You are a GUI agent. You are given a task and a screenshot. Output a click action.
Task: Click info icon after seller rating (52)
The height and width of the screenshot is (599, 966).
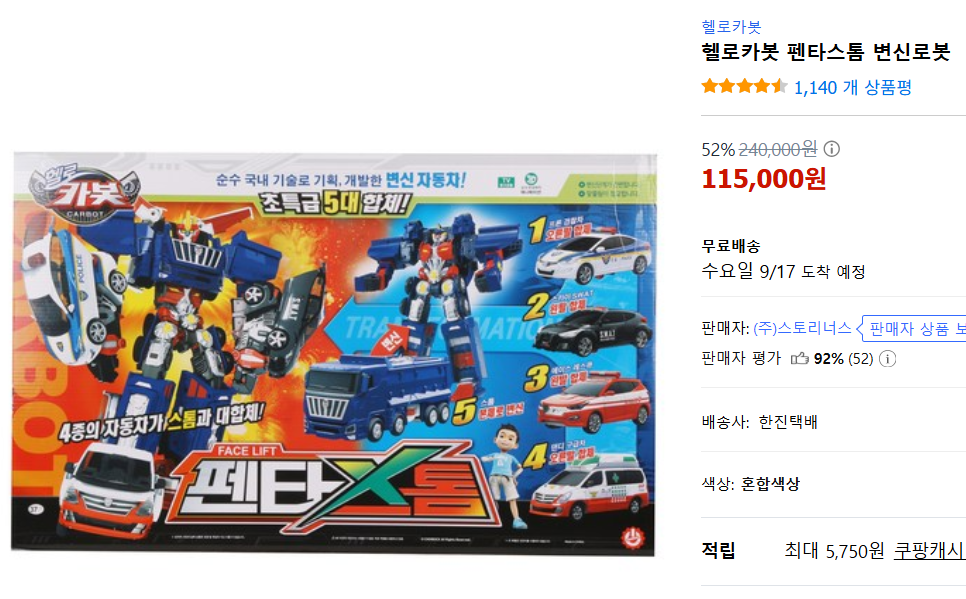point(887,358)
